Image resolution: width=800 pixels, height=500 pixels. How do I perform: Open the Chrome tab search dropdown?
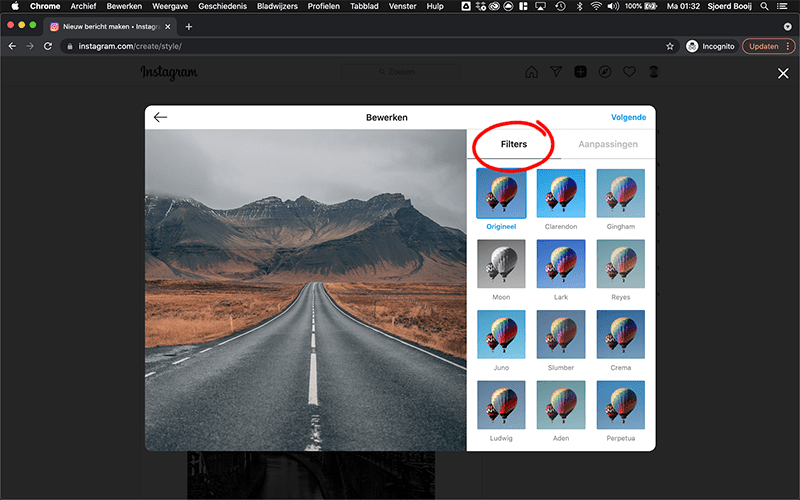coord(787,27)
